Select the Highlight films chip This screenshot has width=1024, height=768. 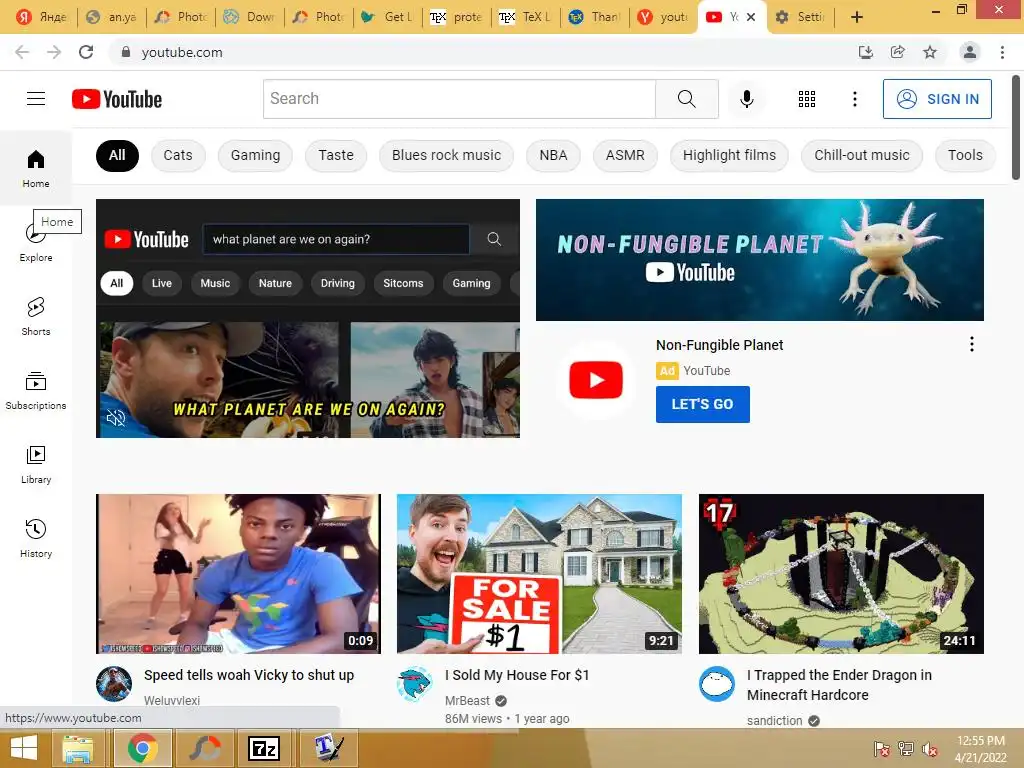pos(729,155)
